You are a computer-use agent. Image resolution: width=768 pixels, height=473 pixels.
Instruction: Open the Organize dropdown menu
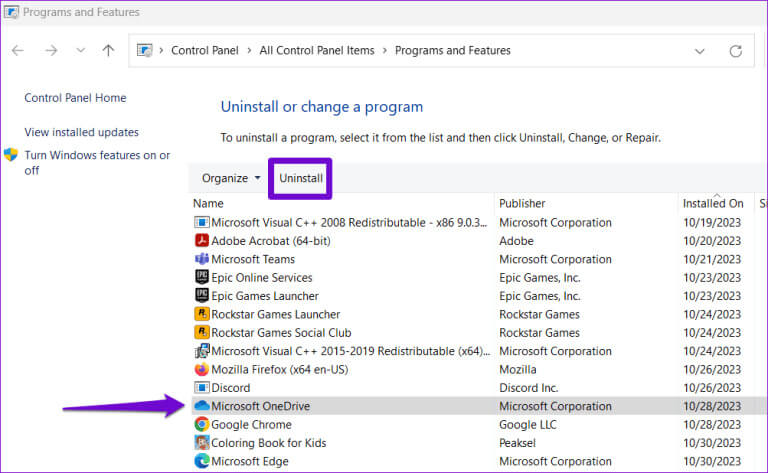tap(231, 178)
